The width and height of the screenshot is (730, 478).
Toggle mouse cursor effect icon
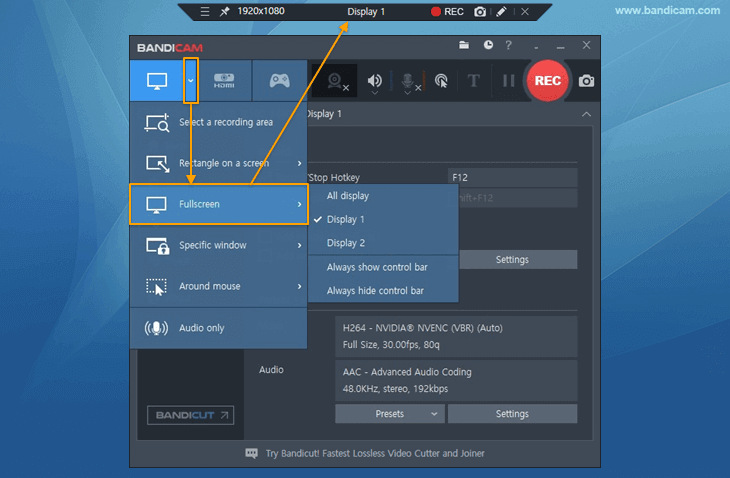tap(441, 81)
